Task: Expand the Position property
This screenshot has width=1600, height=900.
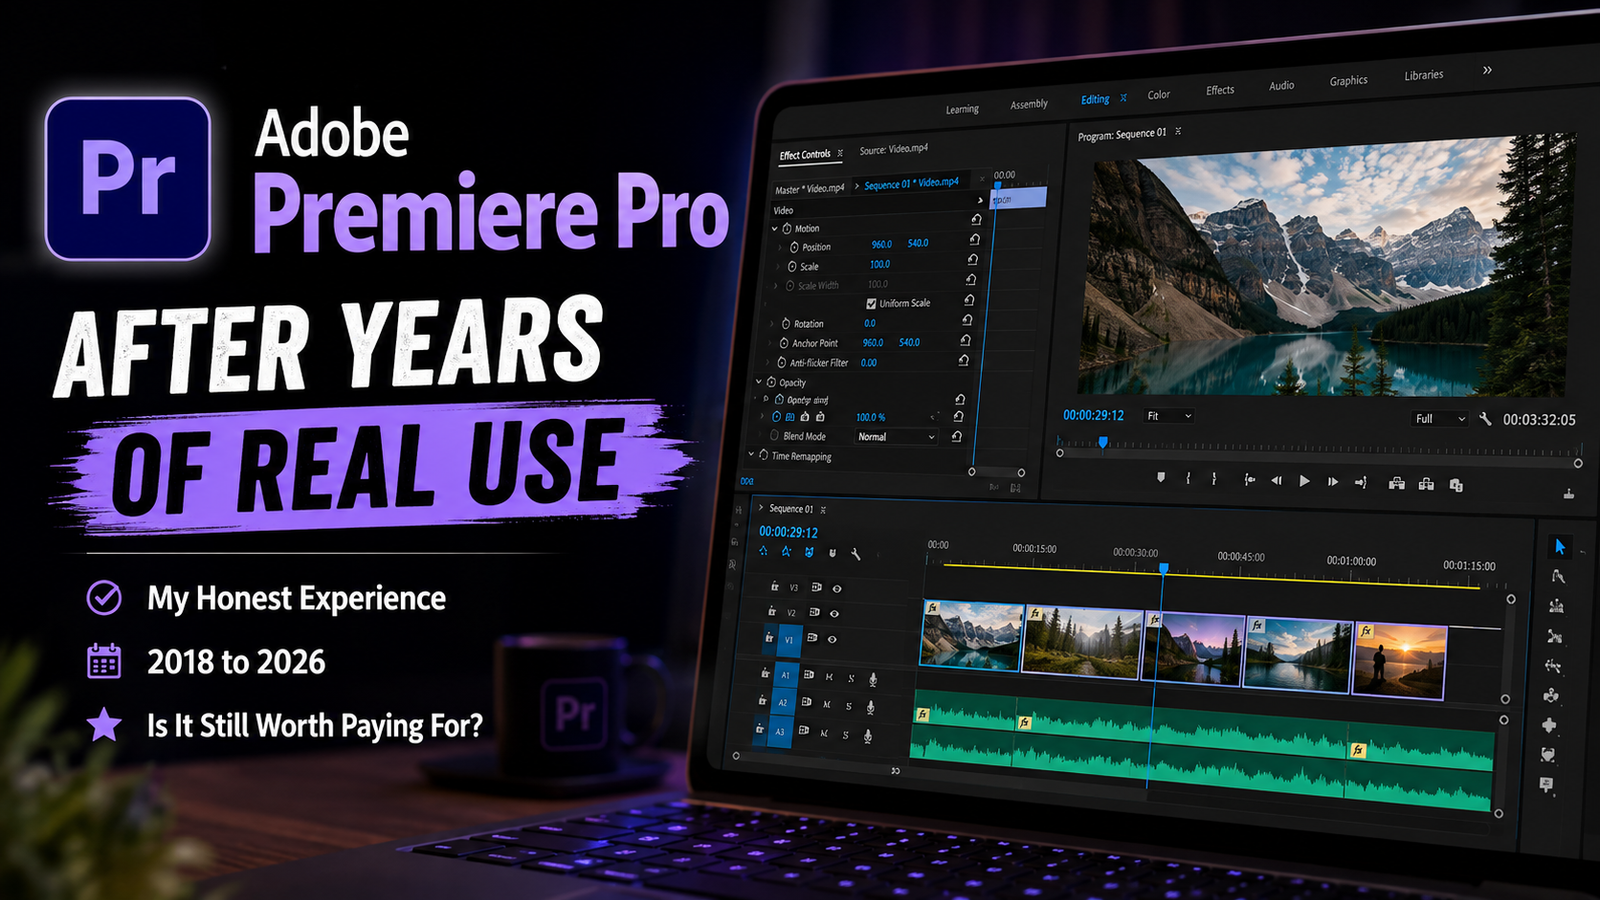Action: pos(780,247)
